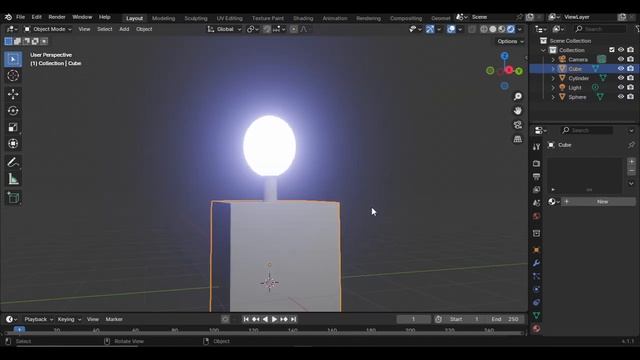Select the Rotate tool
Image resolution: width=640 pixels, height=360 pixels.
[x=13, y=111]
